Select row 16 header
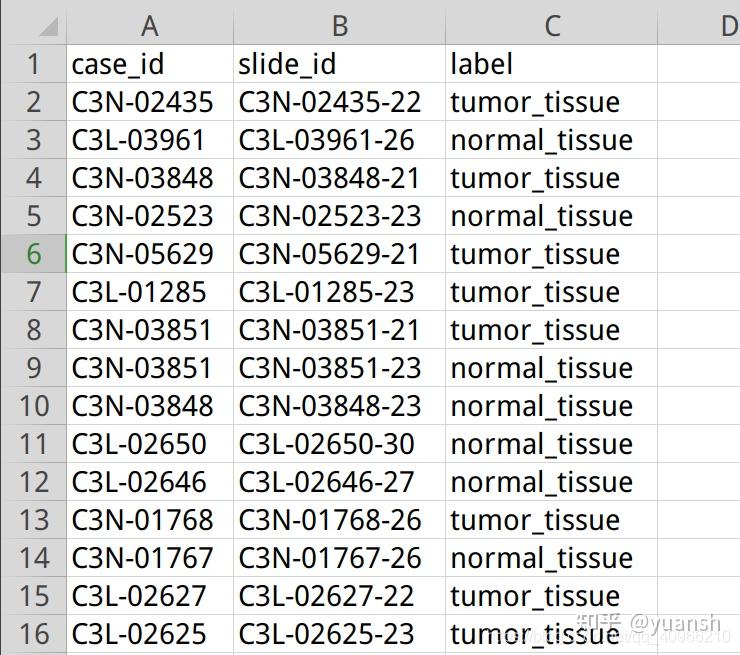The height and width of the screenshot is (655, 740). click(33, 634)
